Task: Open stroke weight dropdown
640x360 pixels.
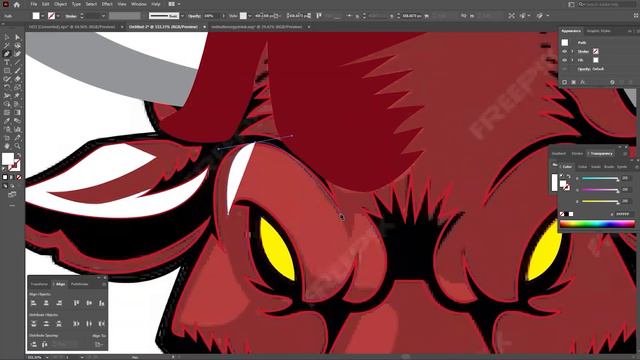Action: tap(103, 16)
